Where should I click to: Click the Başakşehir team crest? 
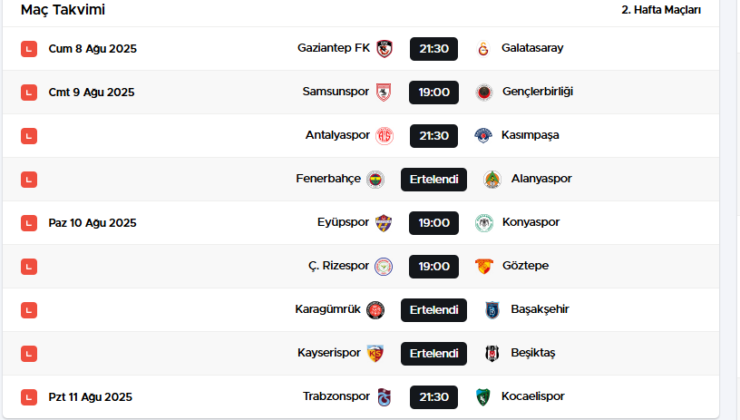(x=492, y=310)
